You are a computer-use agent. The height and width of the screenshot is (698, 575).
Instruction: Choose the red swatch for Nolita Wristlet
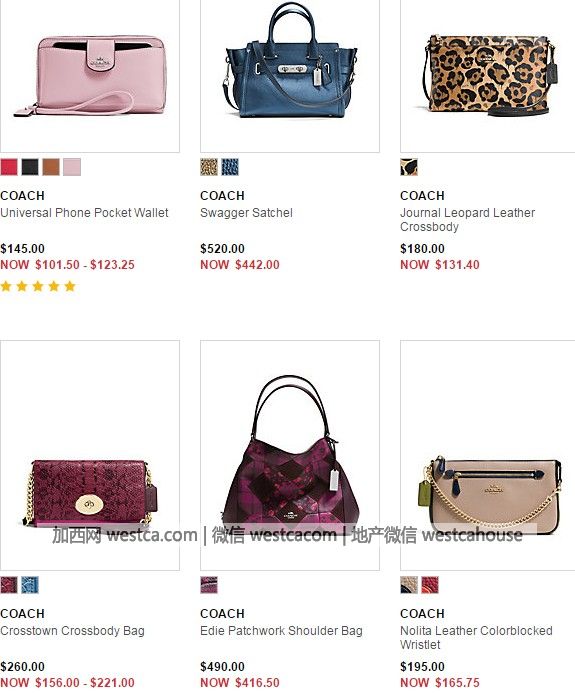tap(430, 585)
